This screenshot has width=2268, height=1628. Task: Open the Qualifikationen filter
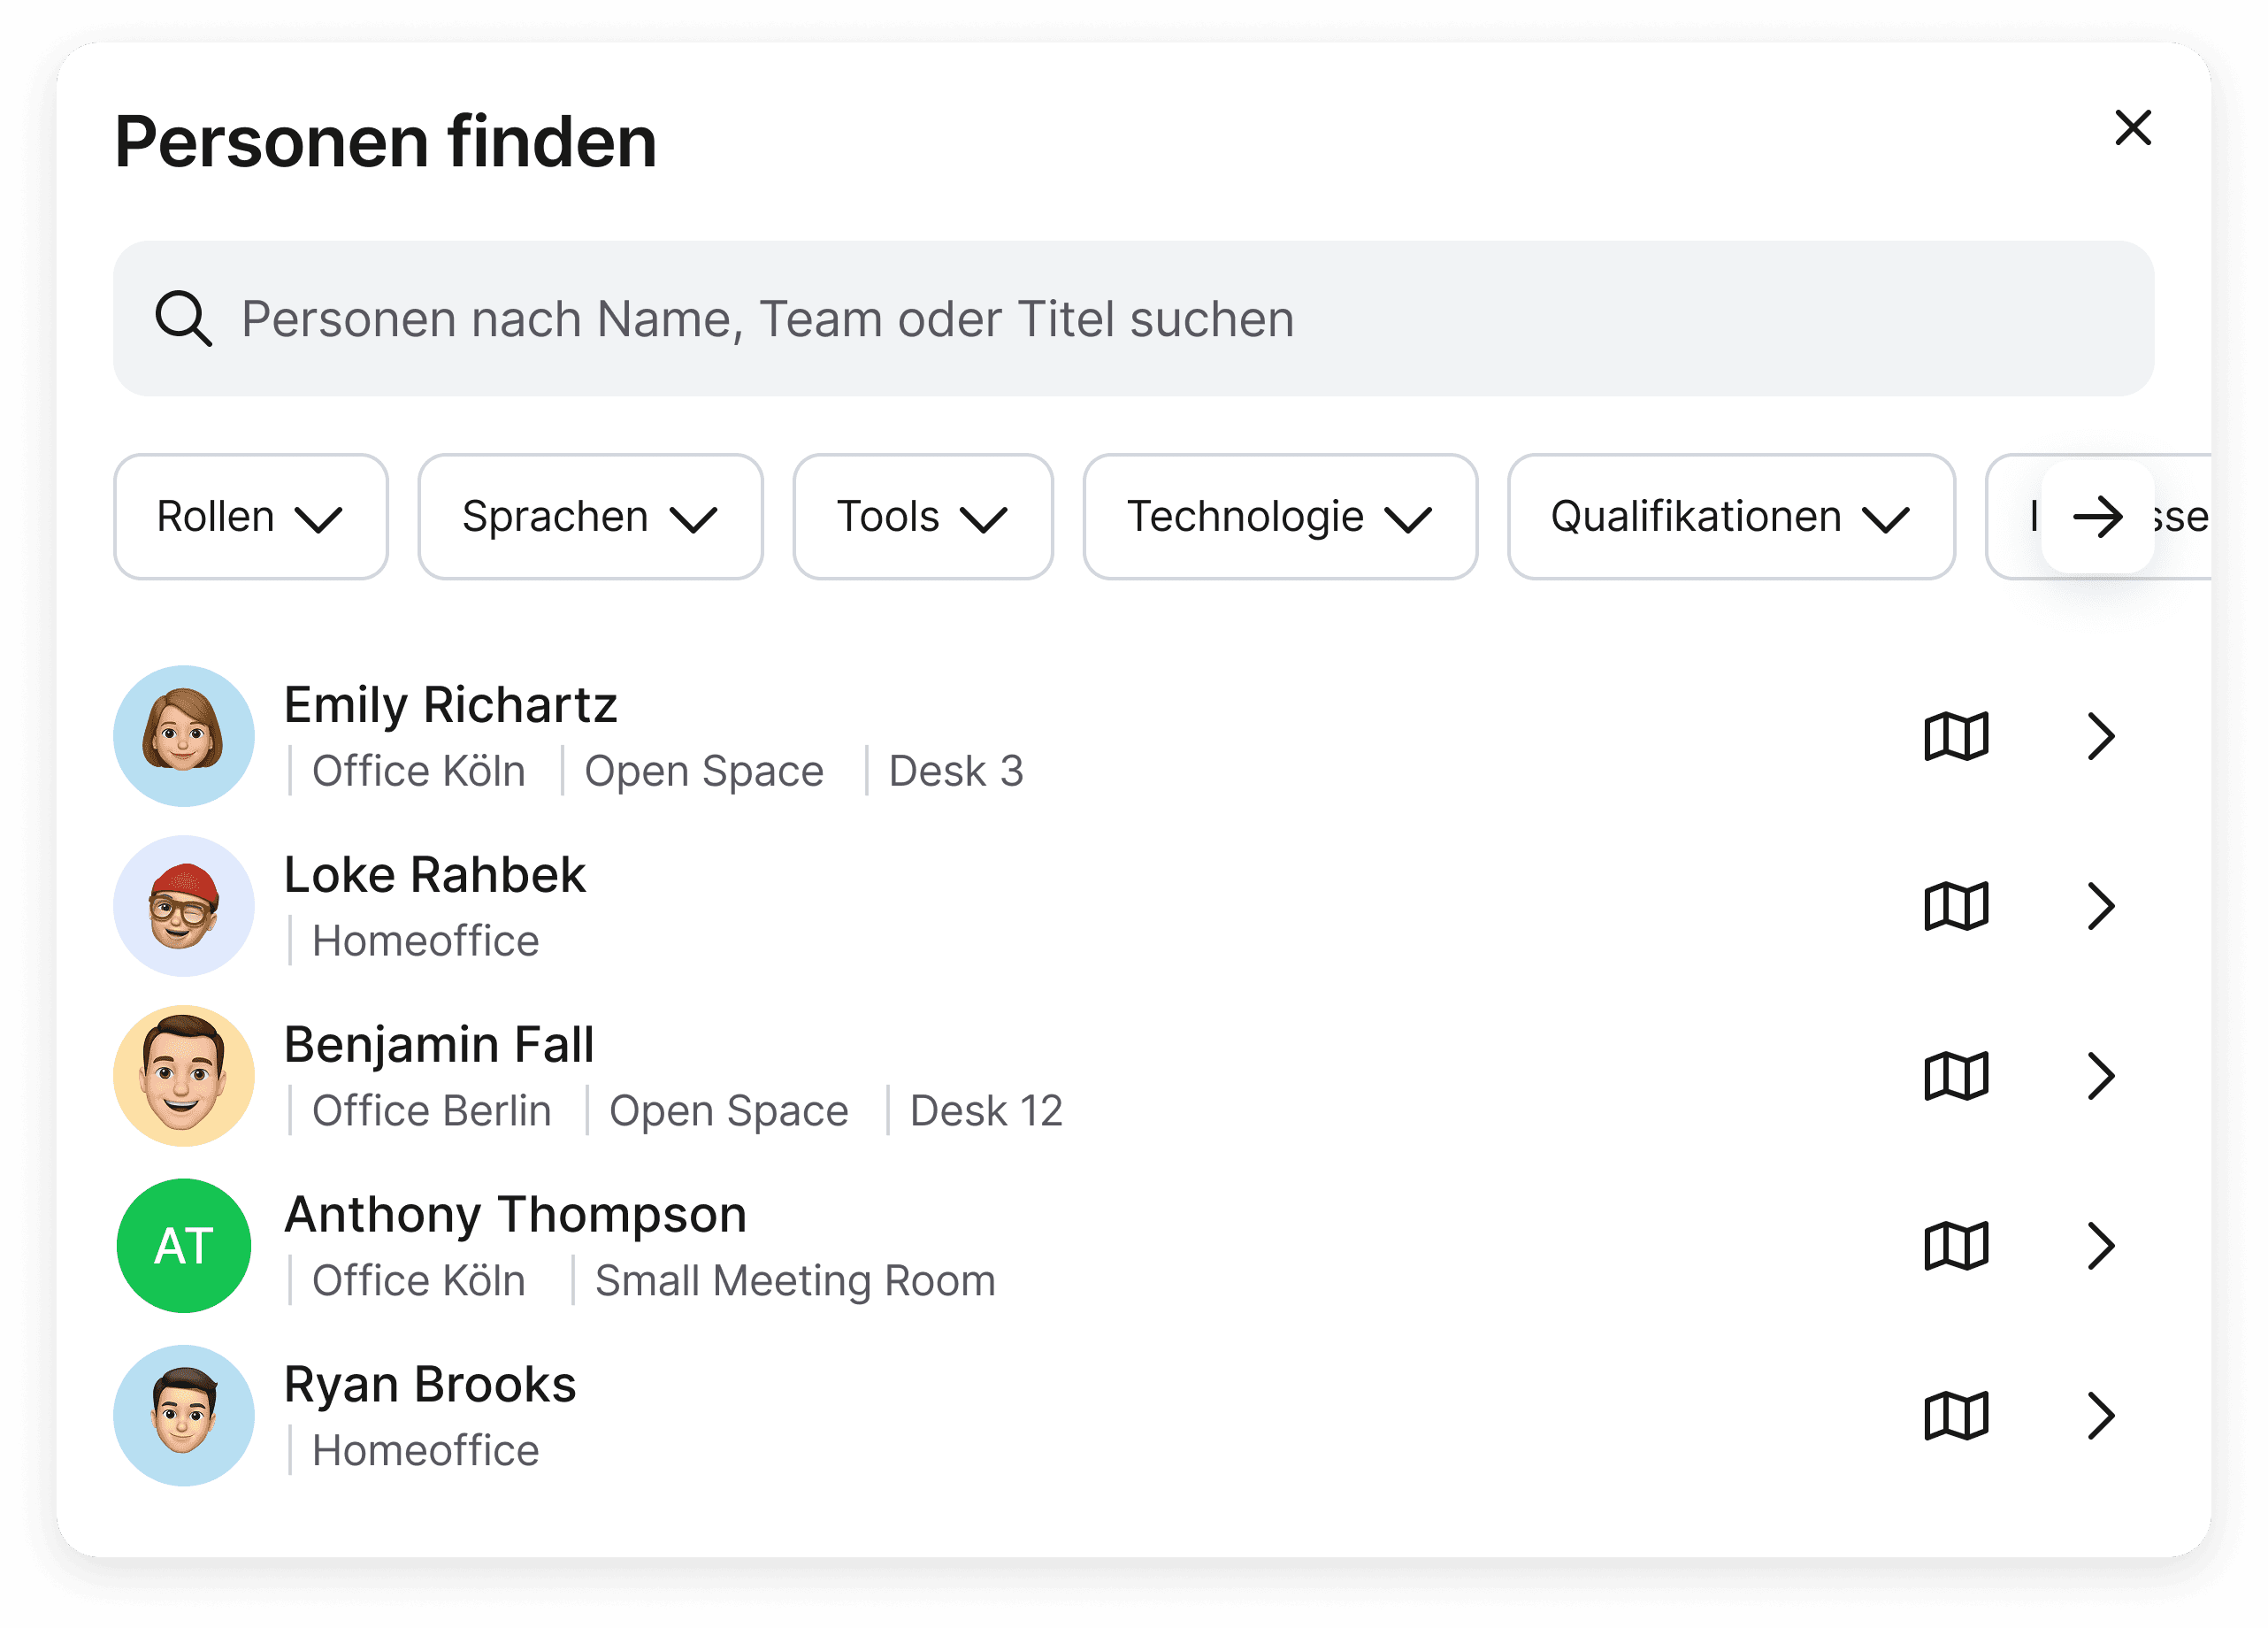click(1730, 517)
